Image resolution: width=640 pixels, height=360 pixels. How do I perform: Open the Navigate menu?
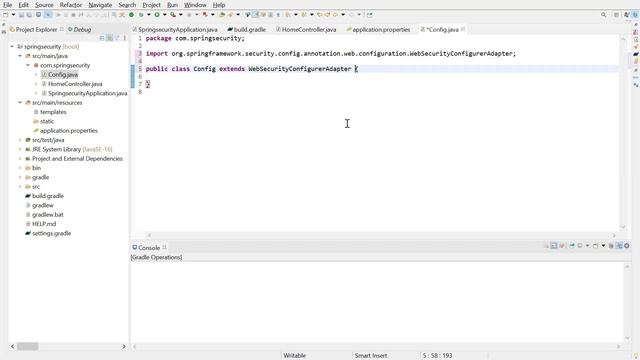[x=100, y=5]
